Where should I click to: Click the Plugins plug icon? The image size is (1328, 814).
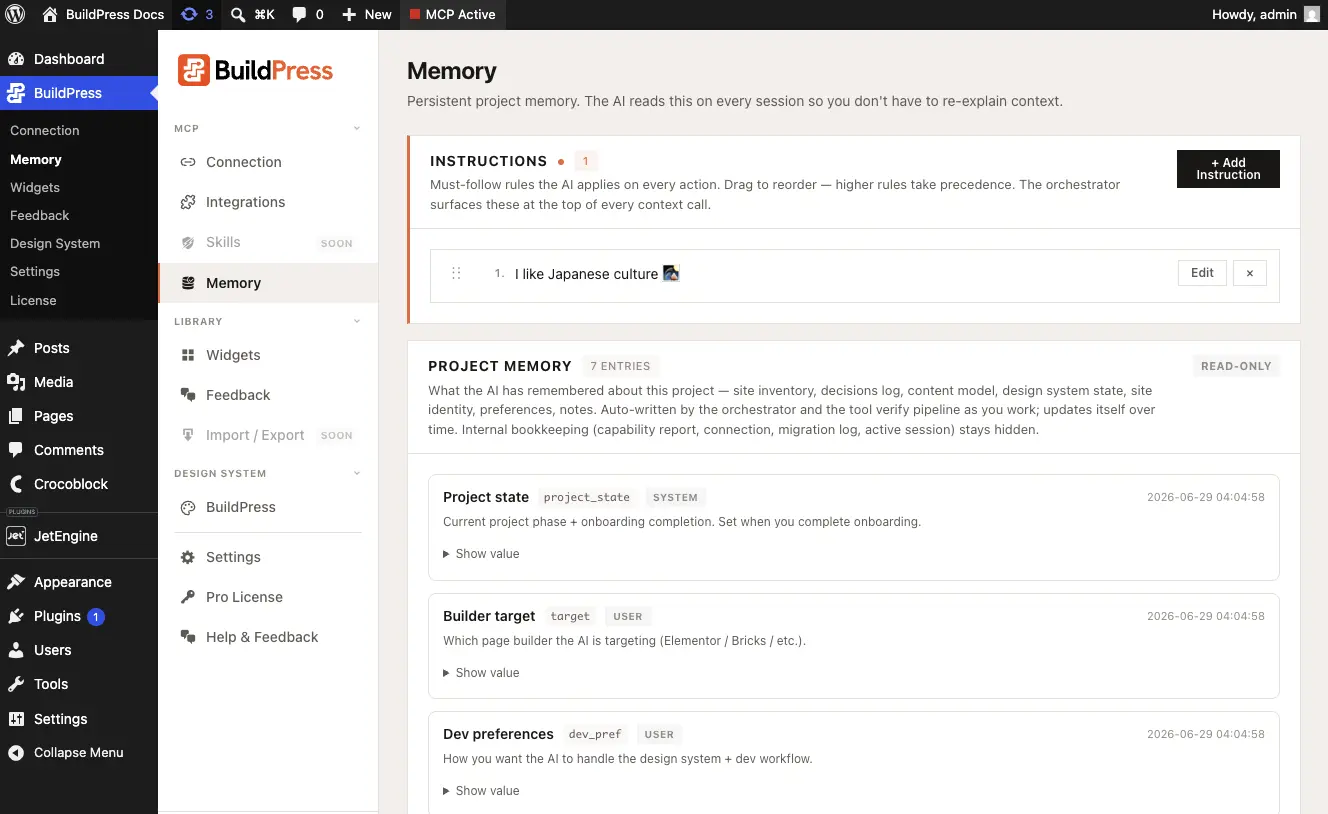(16, 616)
